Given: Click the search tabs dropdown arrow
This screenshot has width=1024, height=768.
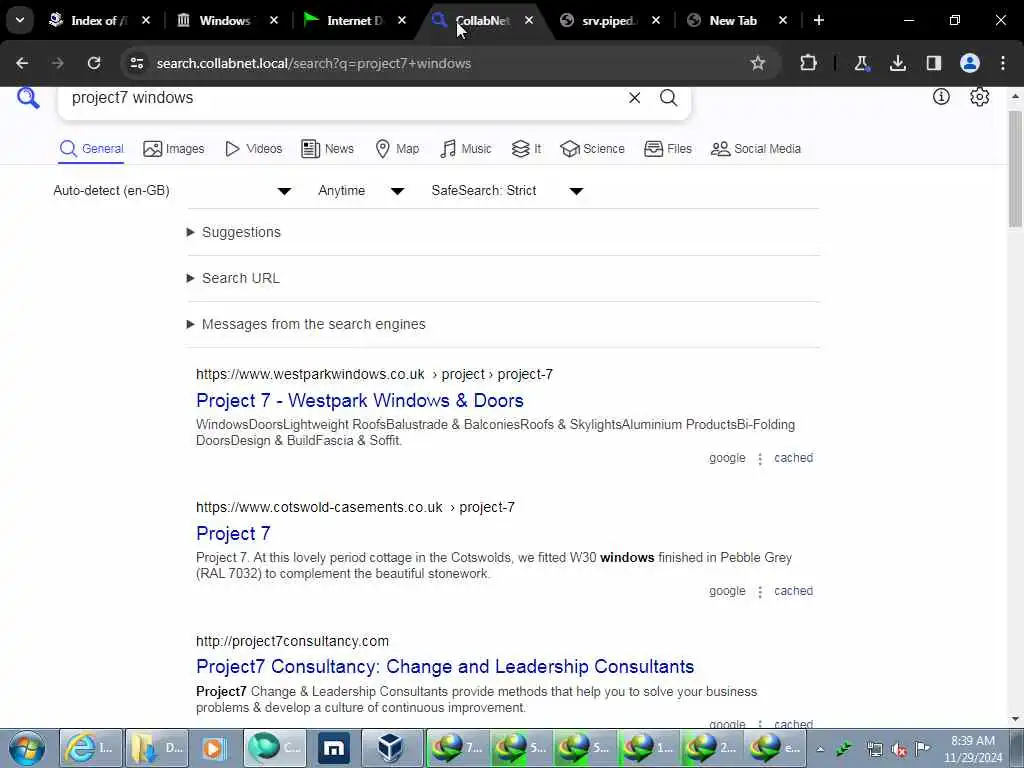Looking at the screenshot, I should 20,20.
